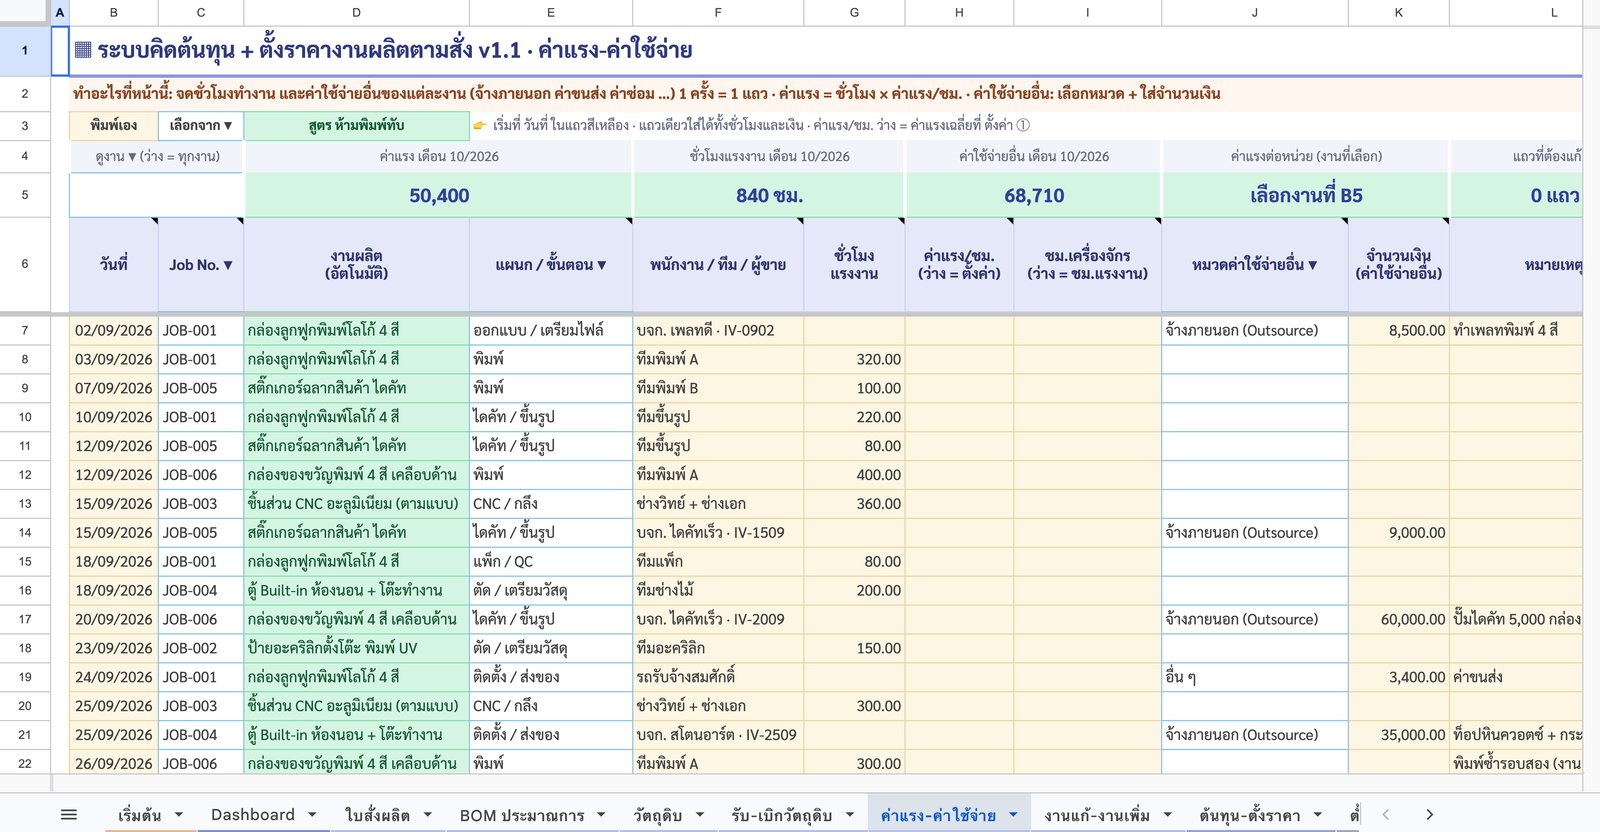This screenshot has width=1600, height=832.
Task: Select column F header
Action: point(718,12)
